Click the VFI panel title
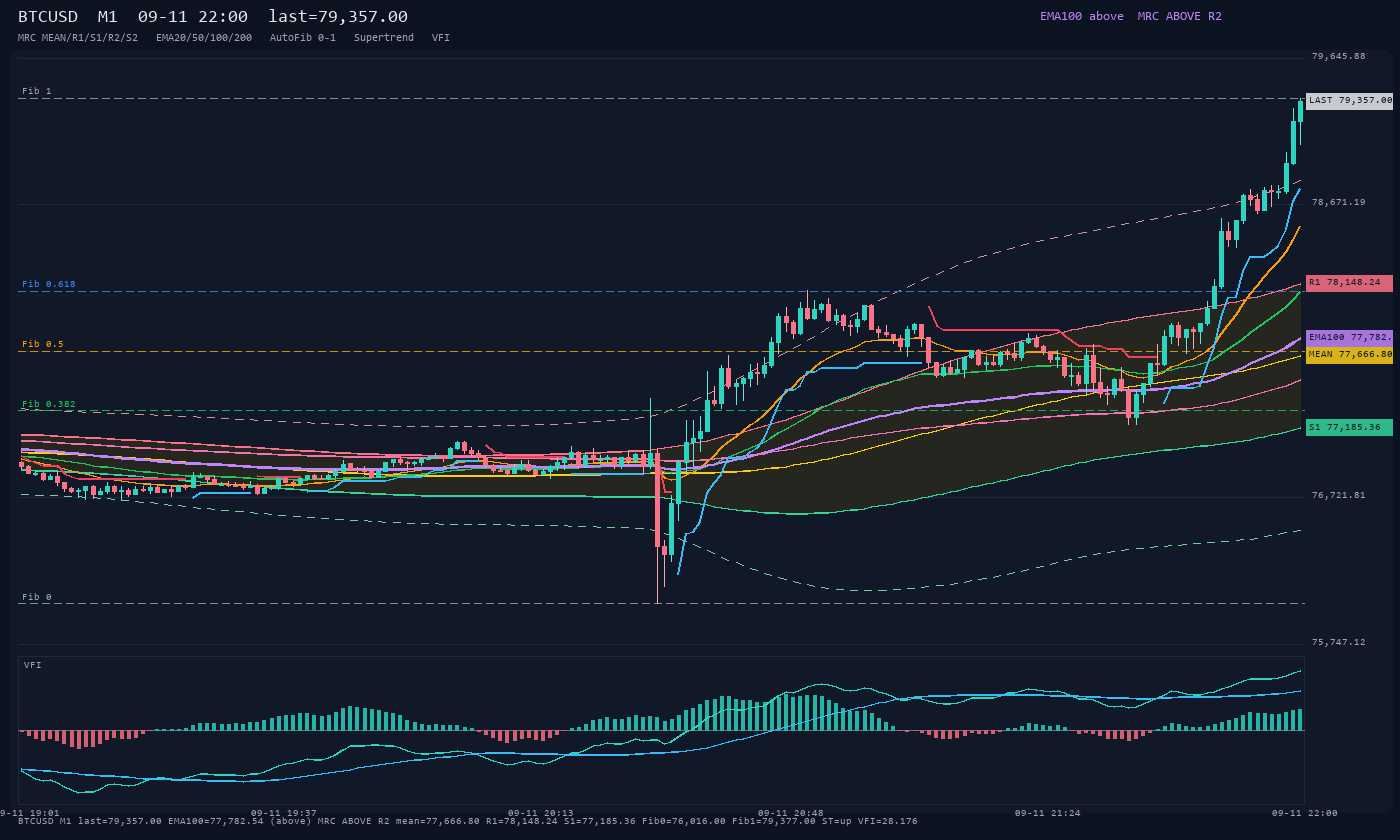 (x=33, y=665)
